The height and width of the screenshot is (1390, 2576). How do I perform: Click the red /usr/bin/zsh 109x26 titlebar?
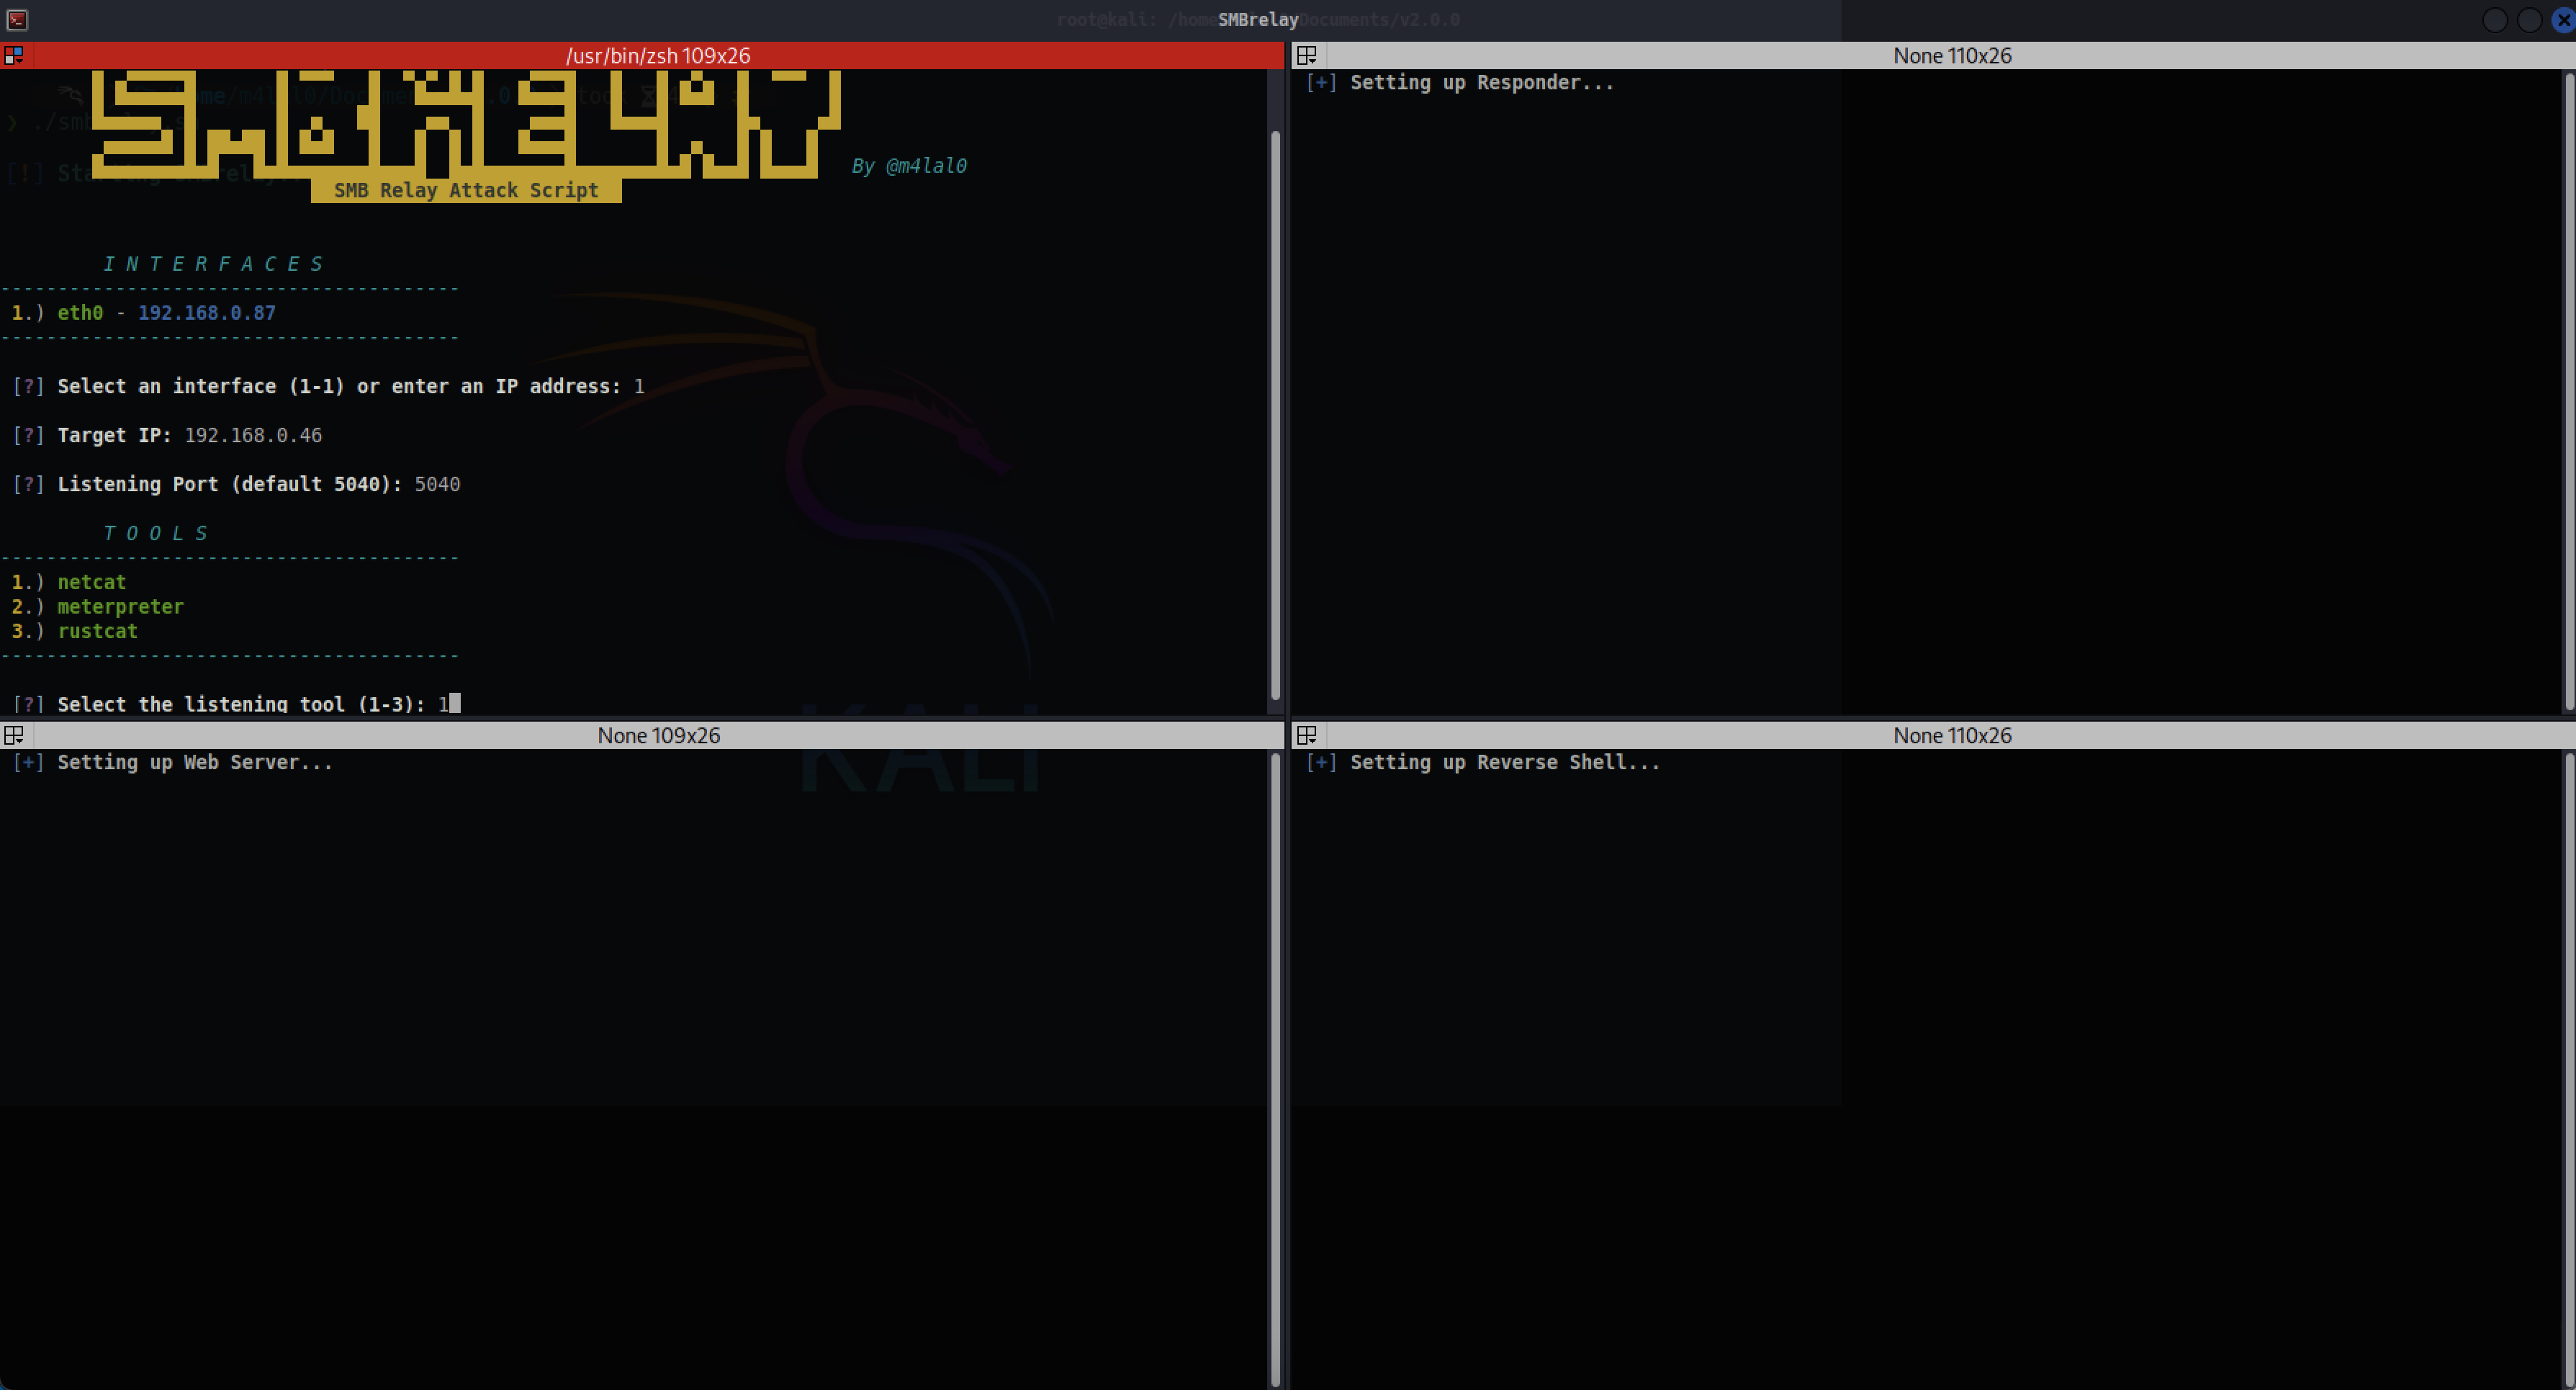point(657,56)
